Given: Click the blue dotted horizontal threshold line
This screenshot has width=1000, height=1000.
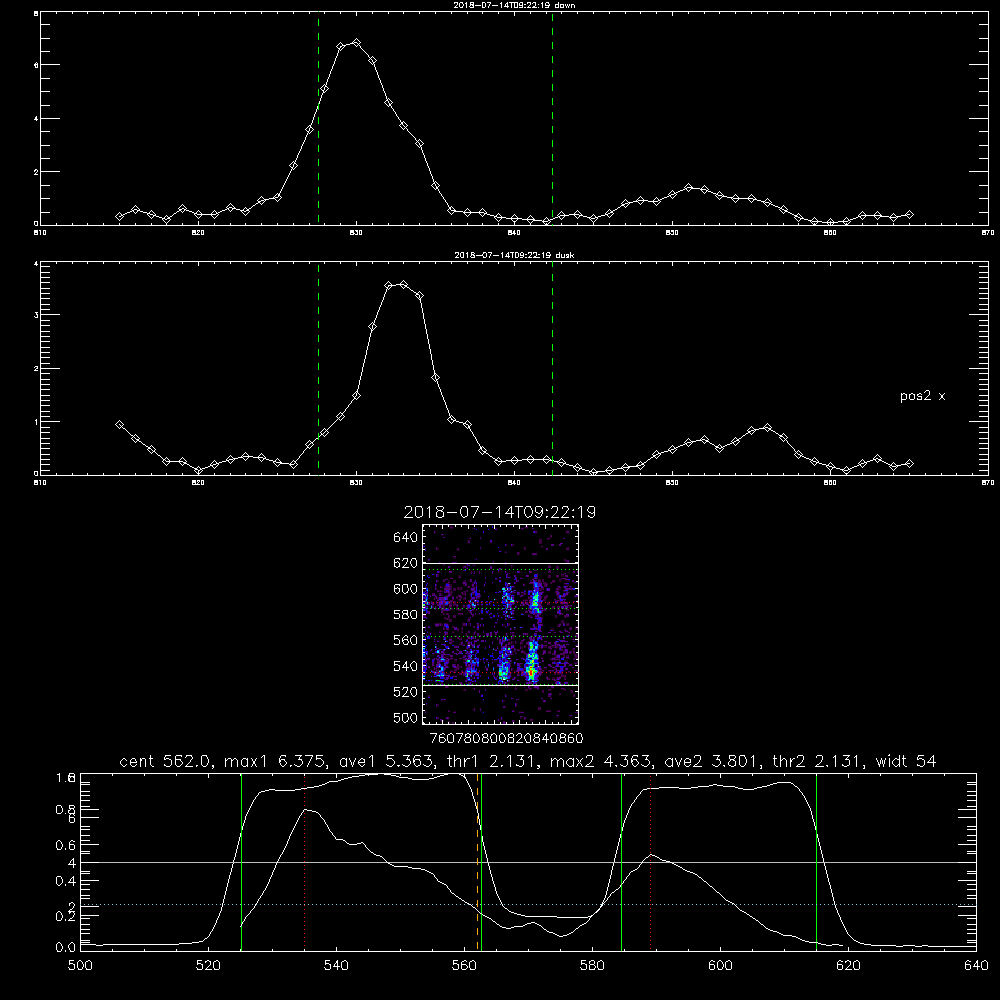Looking at the screenshot, I should (528, 904).
